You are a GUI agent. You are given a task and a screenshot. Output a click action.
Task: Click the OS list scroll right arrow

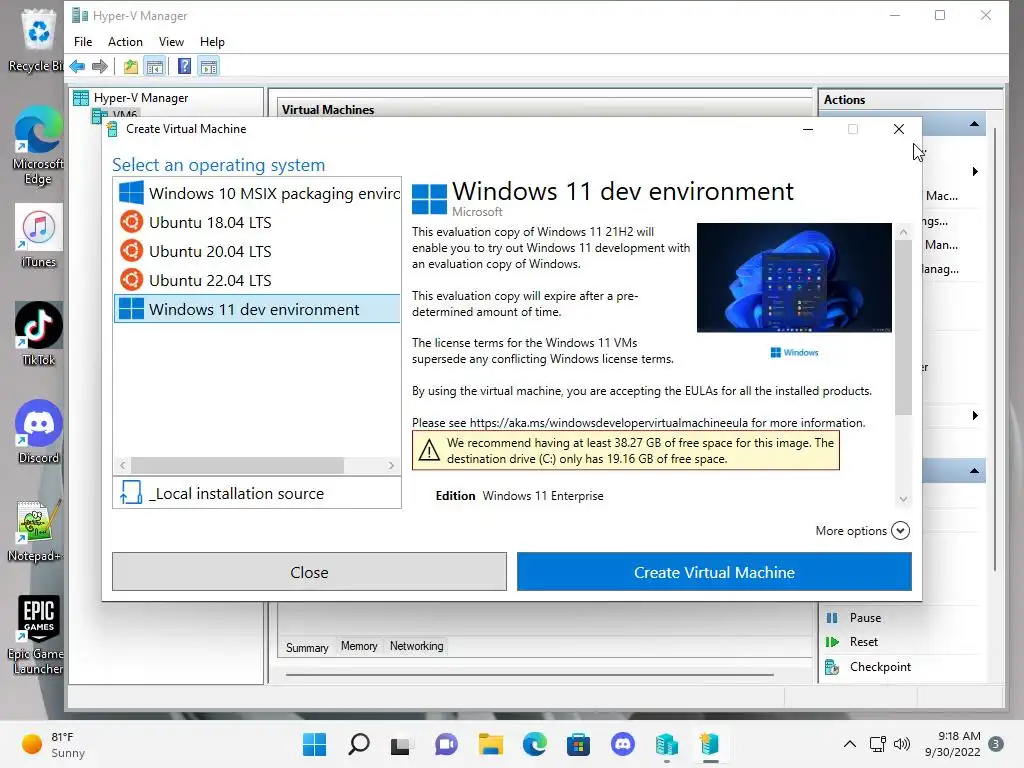pos(391,466)
